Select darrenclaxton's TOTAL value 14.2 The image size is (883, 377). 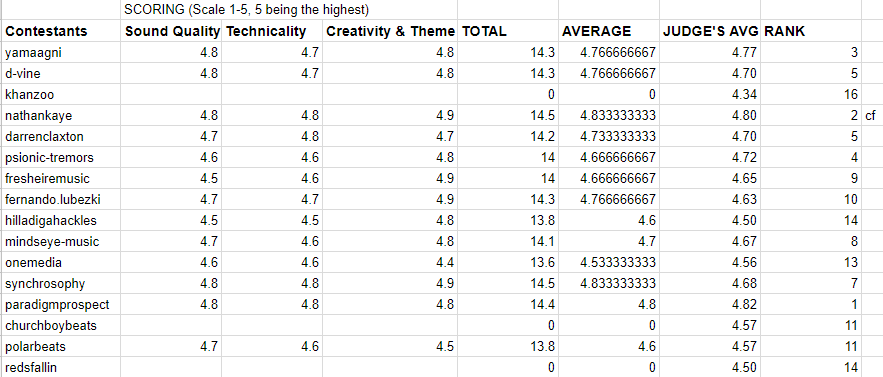(x=508, y=136)
